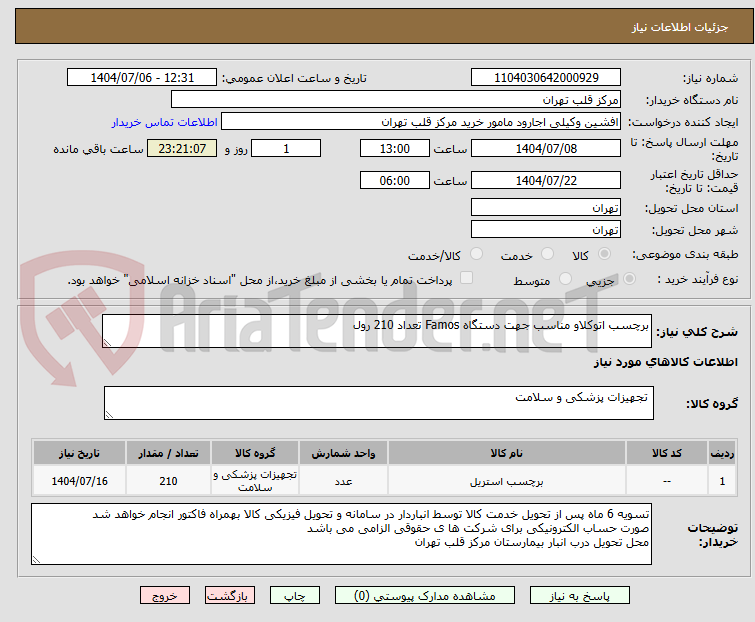Click the نام دستگاه خریدار field
755x622 pixels.
coord(396,100)
